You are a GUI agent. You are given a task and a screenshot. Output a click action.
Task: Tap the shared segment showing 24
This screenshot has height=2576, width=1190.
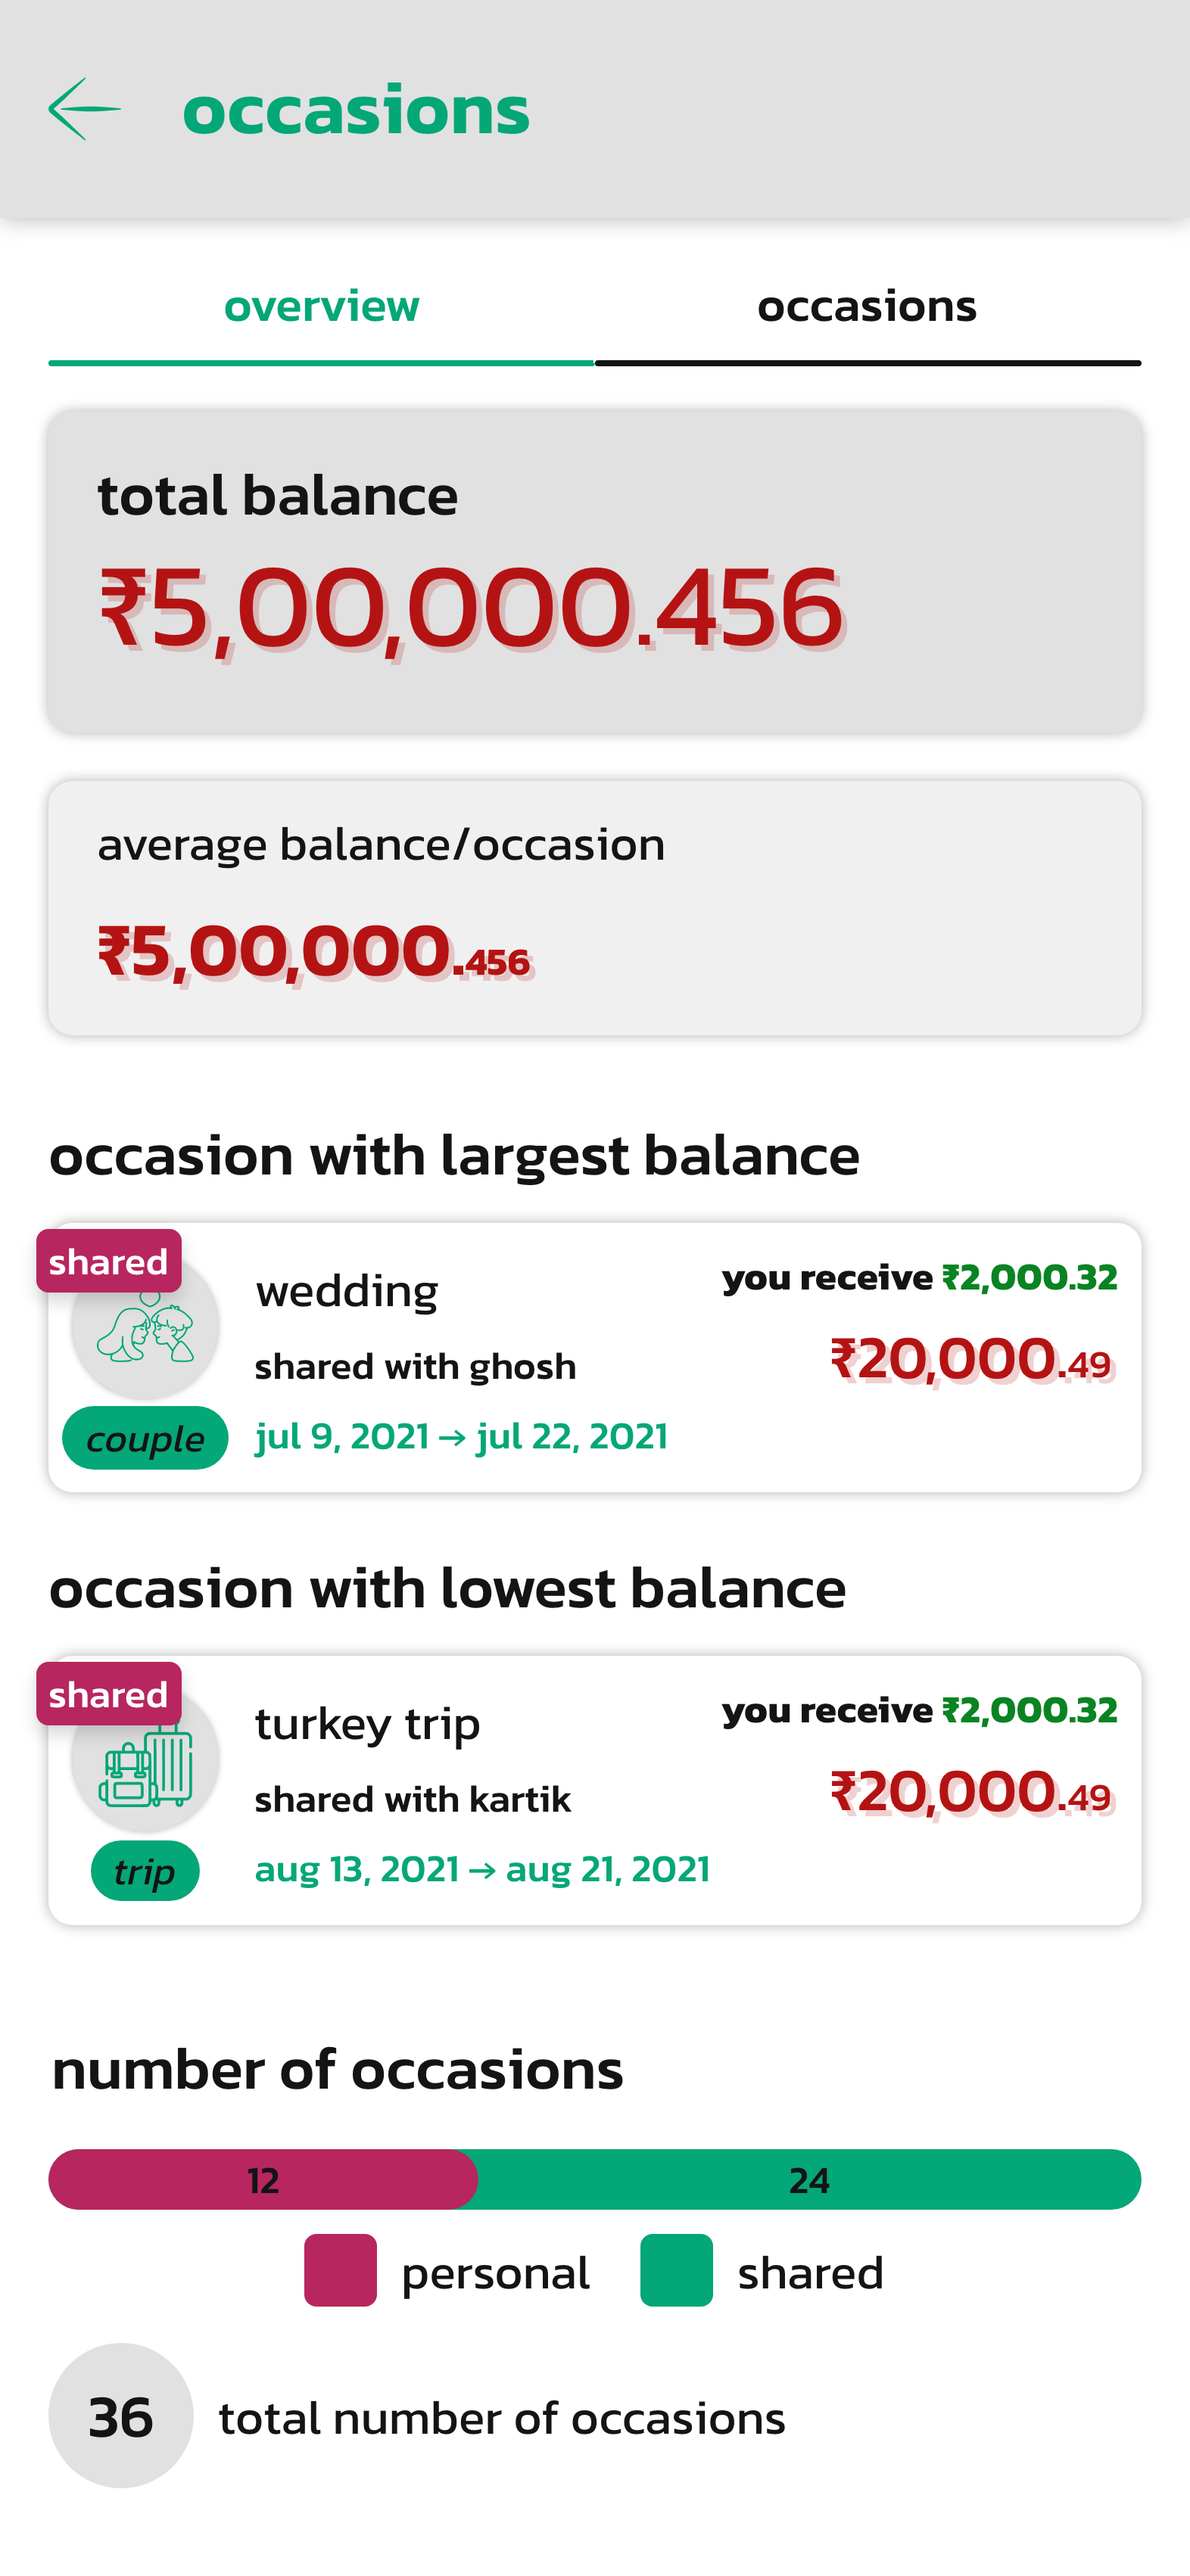809,2180
